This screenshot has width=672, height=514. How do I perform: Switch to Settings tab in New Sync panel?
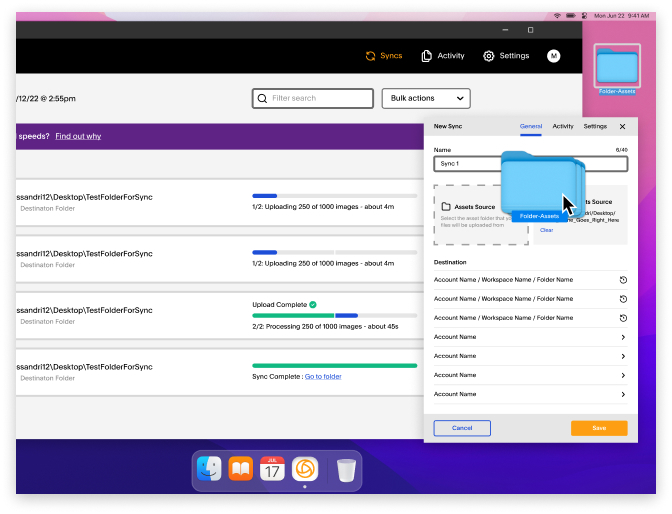tap(595, 126)
